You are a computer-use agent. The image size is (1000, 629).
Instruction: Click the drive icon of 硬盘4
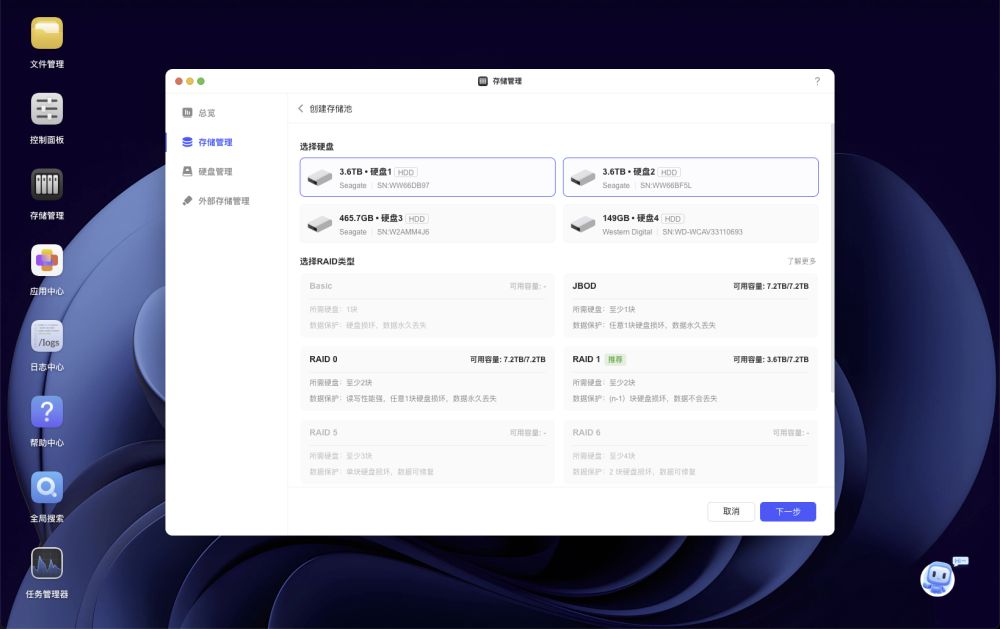[x=583, y=225]
